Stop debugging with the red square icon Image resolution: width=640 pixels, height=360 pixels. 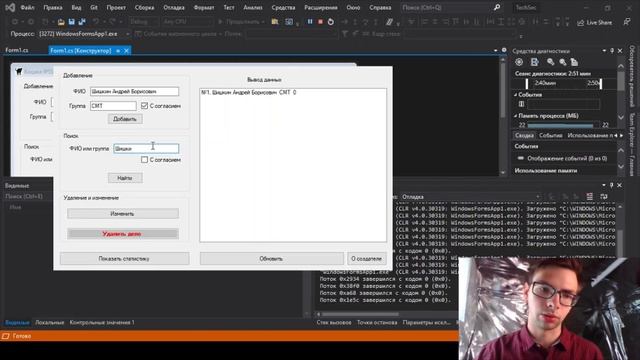click(x=320, y=22)
